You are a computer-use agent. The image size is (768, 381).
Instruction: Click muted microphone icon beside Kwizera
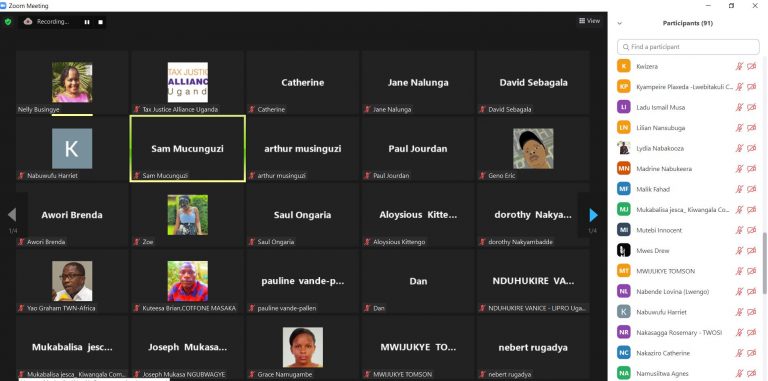(x=739, y=66)
